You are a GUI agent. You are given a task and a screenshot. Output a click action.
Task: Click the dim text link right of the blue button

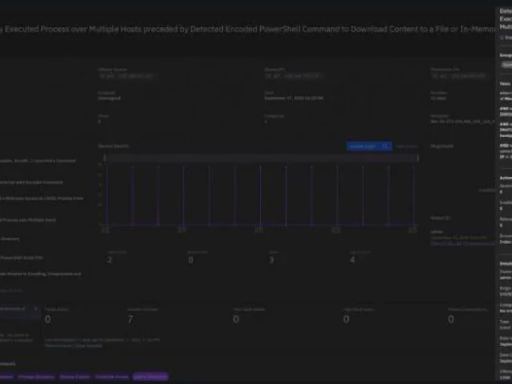tap(406, 146)
